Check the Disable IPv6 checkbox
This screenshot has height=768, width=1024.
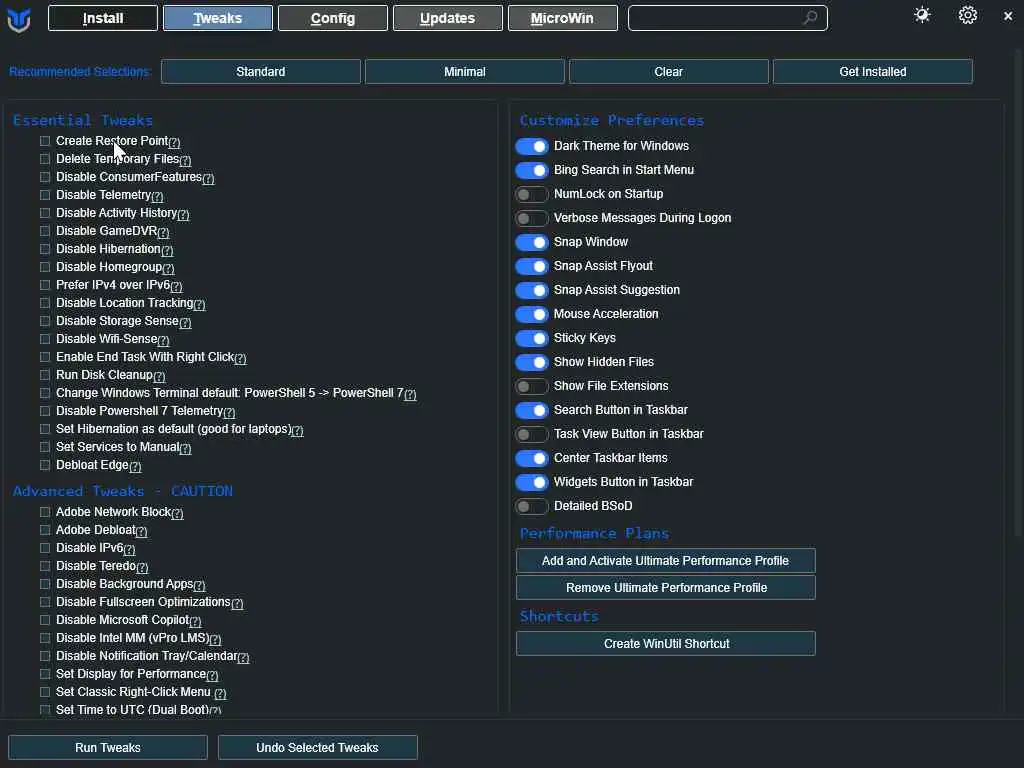pos(45,548)
